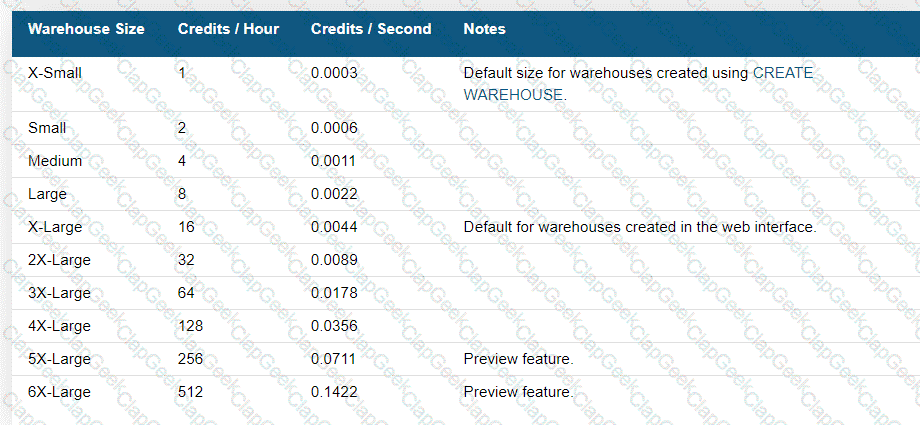
Task: Select the X-Large warehouse row label
Action: click(x=55, y=227)
